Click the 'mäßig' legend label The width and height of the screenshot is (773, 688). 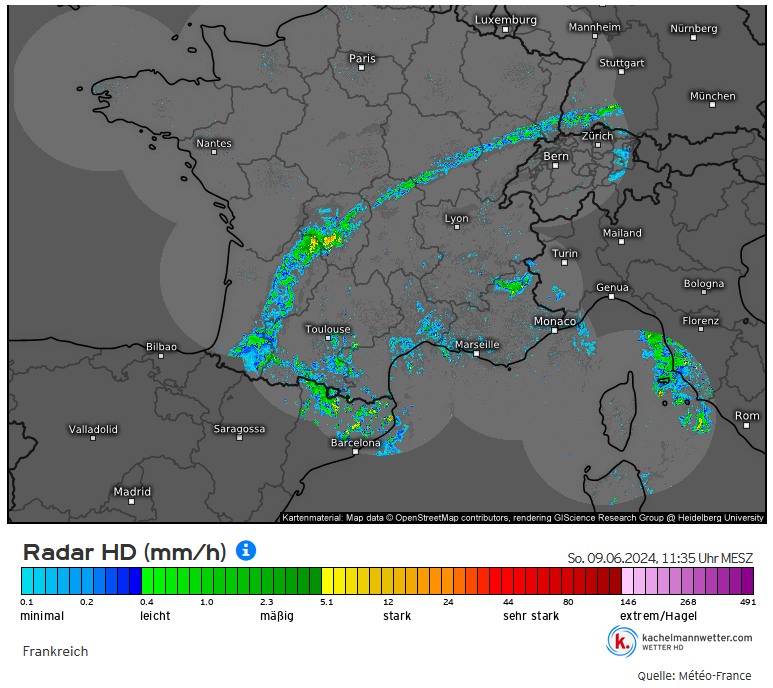(277, 616)
